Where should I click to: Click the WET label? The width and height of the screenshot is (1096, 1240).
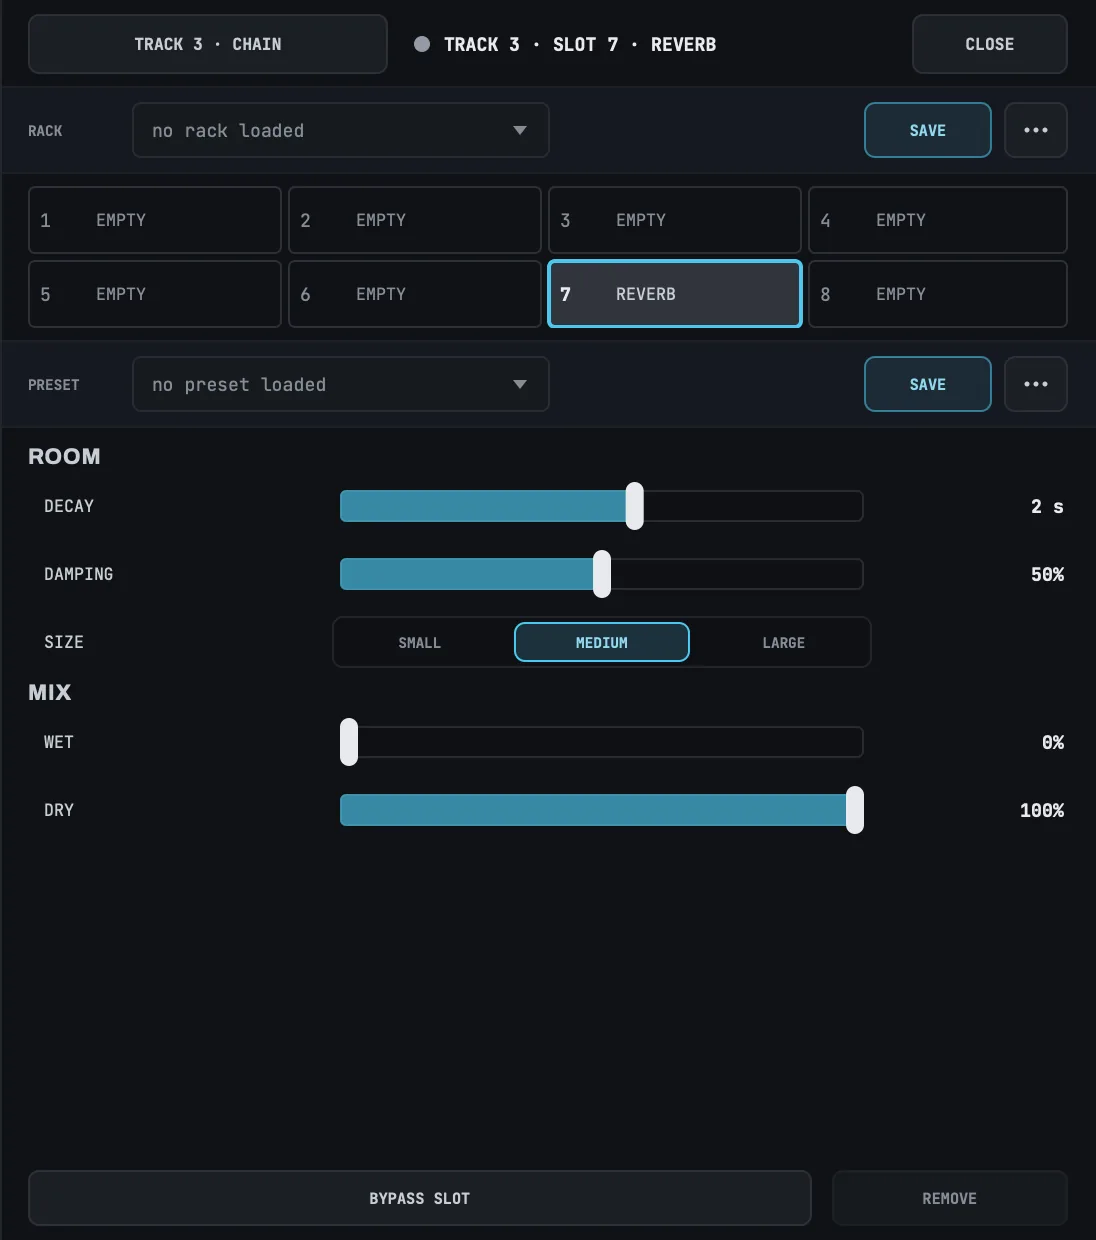click(59, 742)
